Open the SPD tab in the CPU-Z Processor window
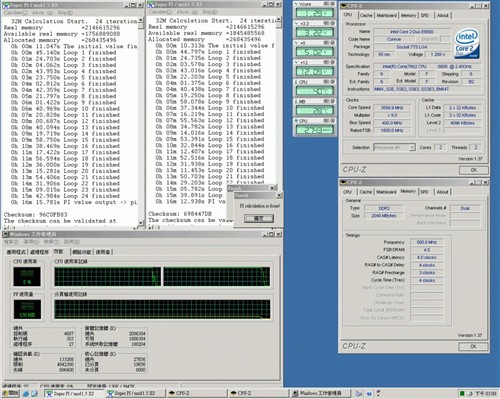 tap(425, 15)
